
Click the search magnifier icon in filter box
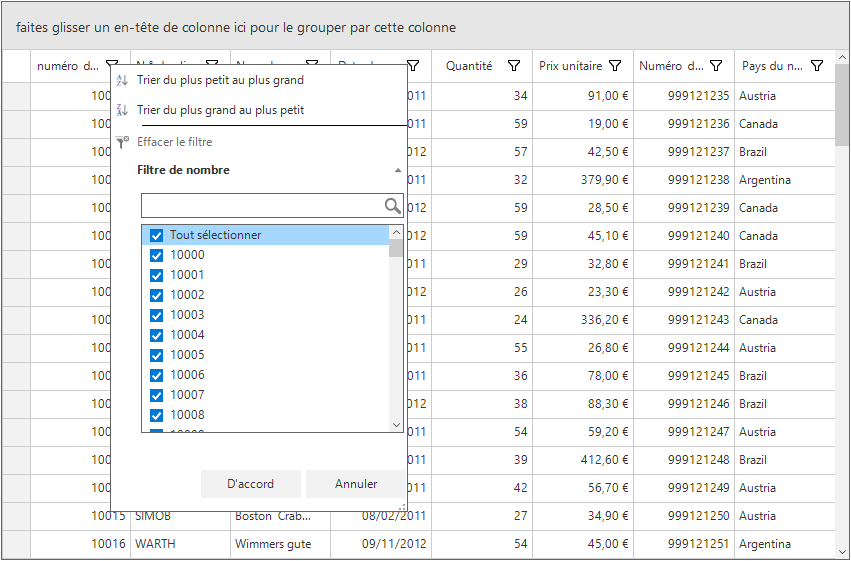[392, 206]
